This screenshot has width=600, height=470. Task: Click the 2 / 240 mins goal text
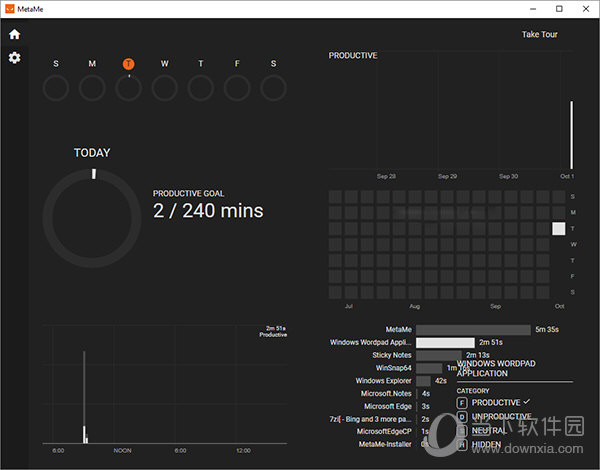pos(208,211)
